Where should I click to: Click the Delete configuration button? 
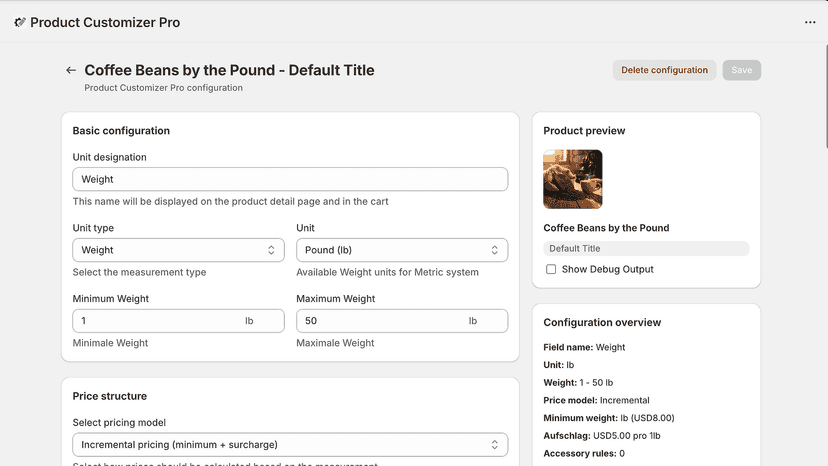664,70
